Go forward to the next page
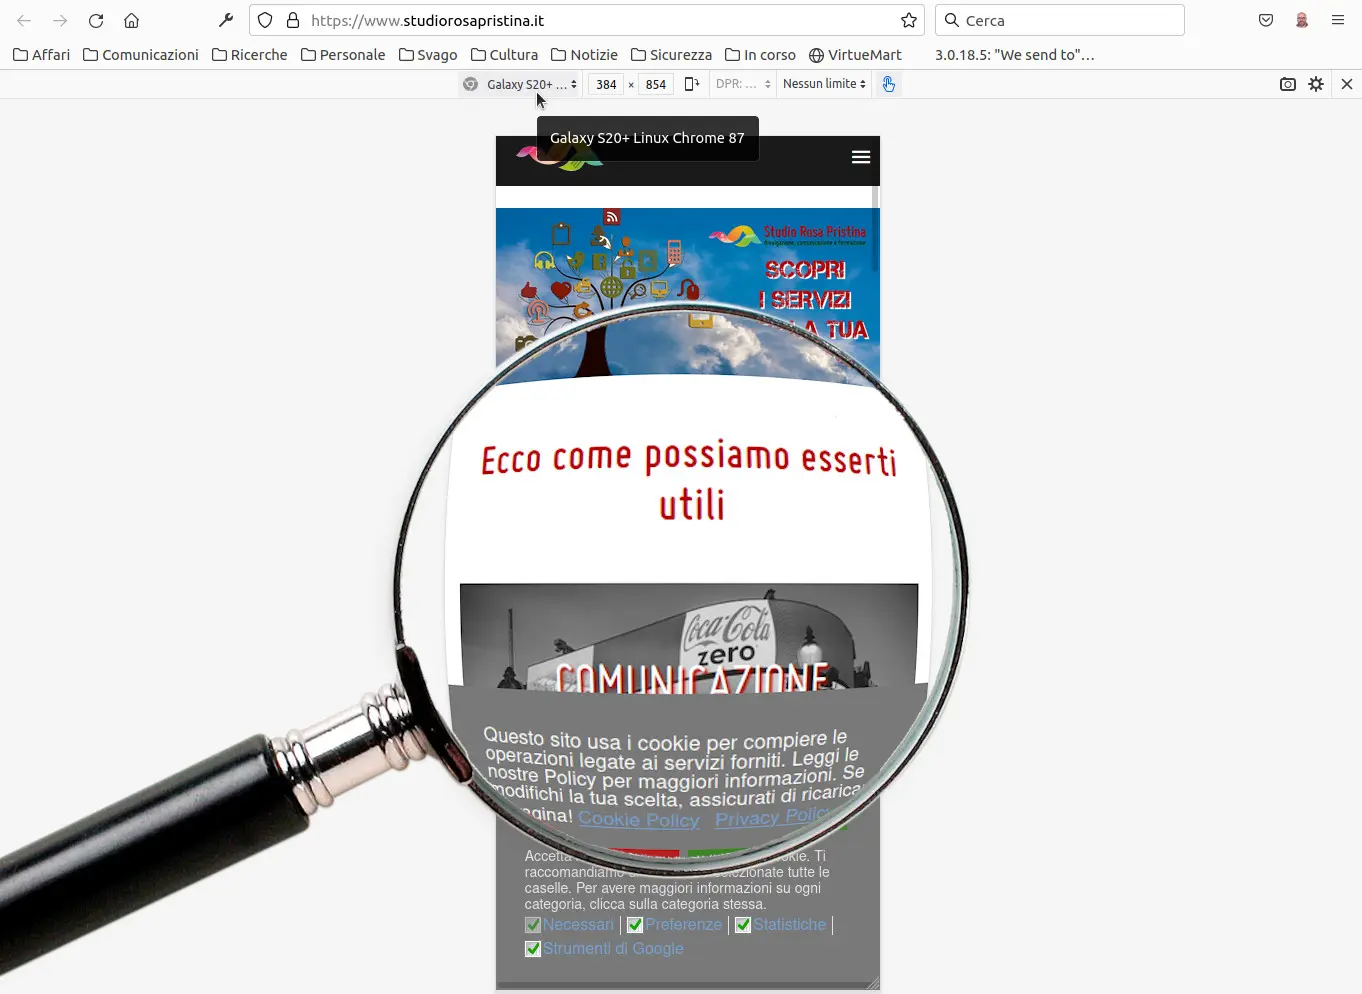Image resolution: width=1362 pixels, height=994 pixels. click(60, 20)
